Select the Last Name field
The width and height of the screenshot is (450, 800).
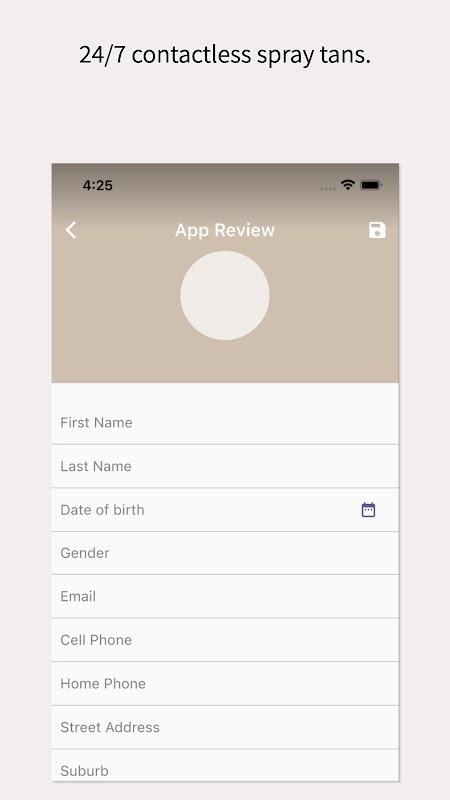tap(225, 466)
